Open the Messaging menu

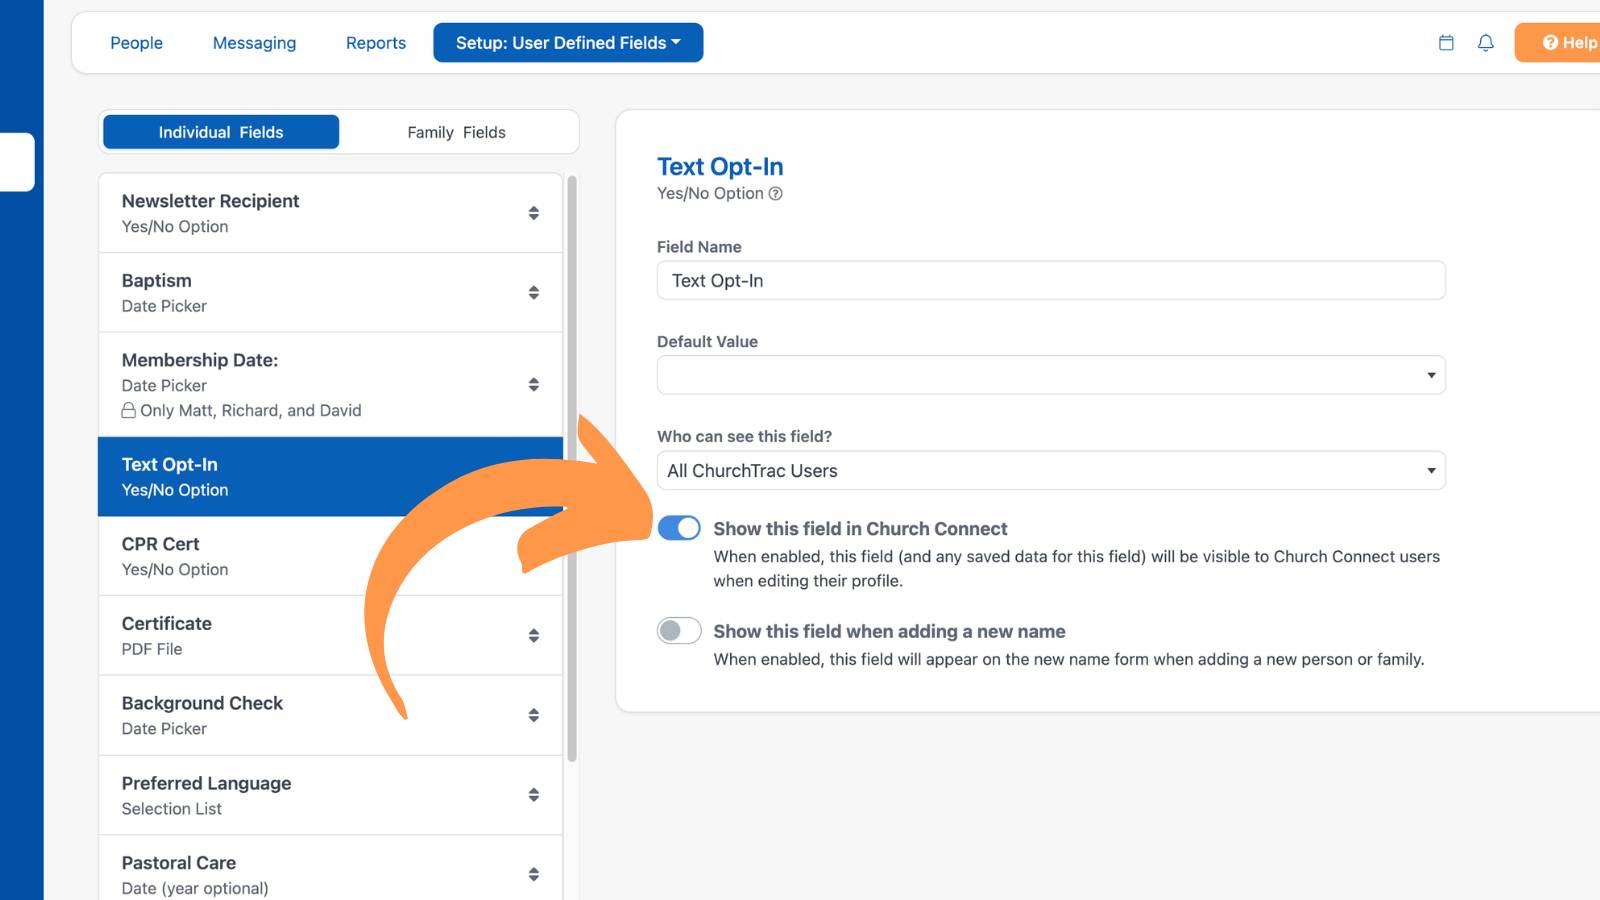pyautogui.click(x=254, y=43)
